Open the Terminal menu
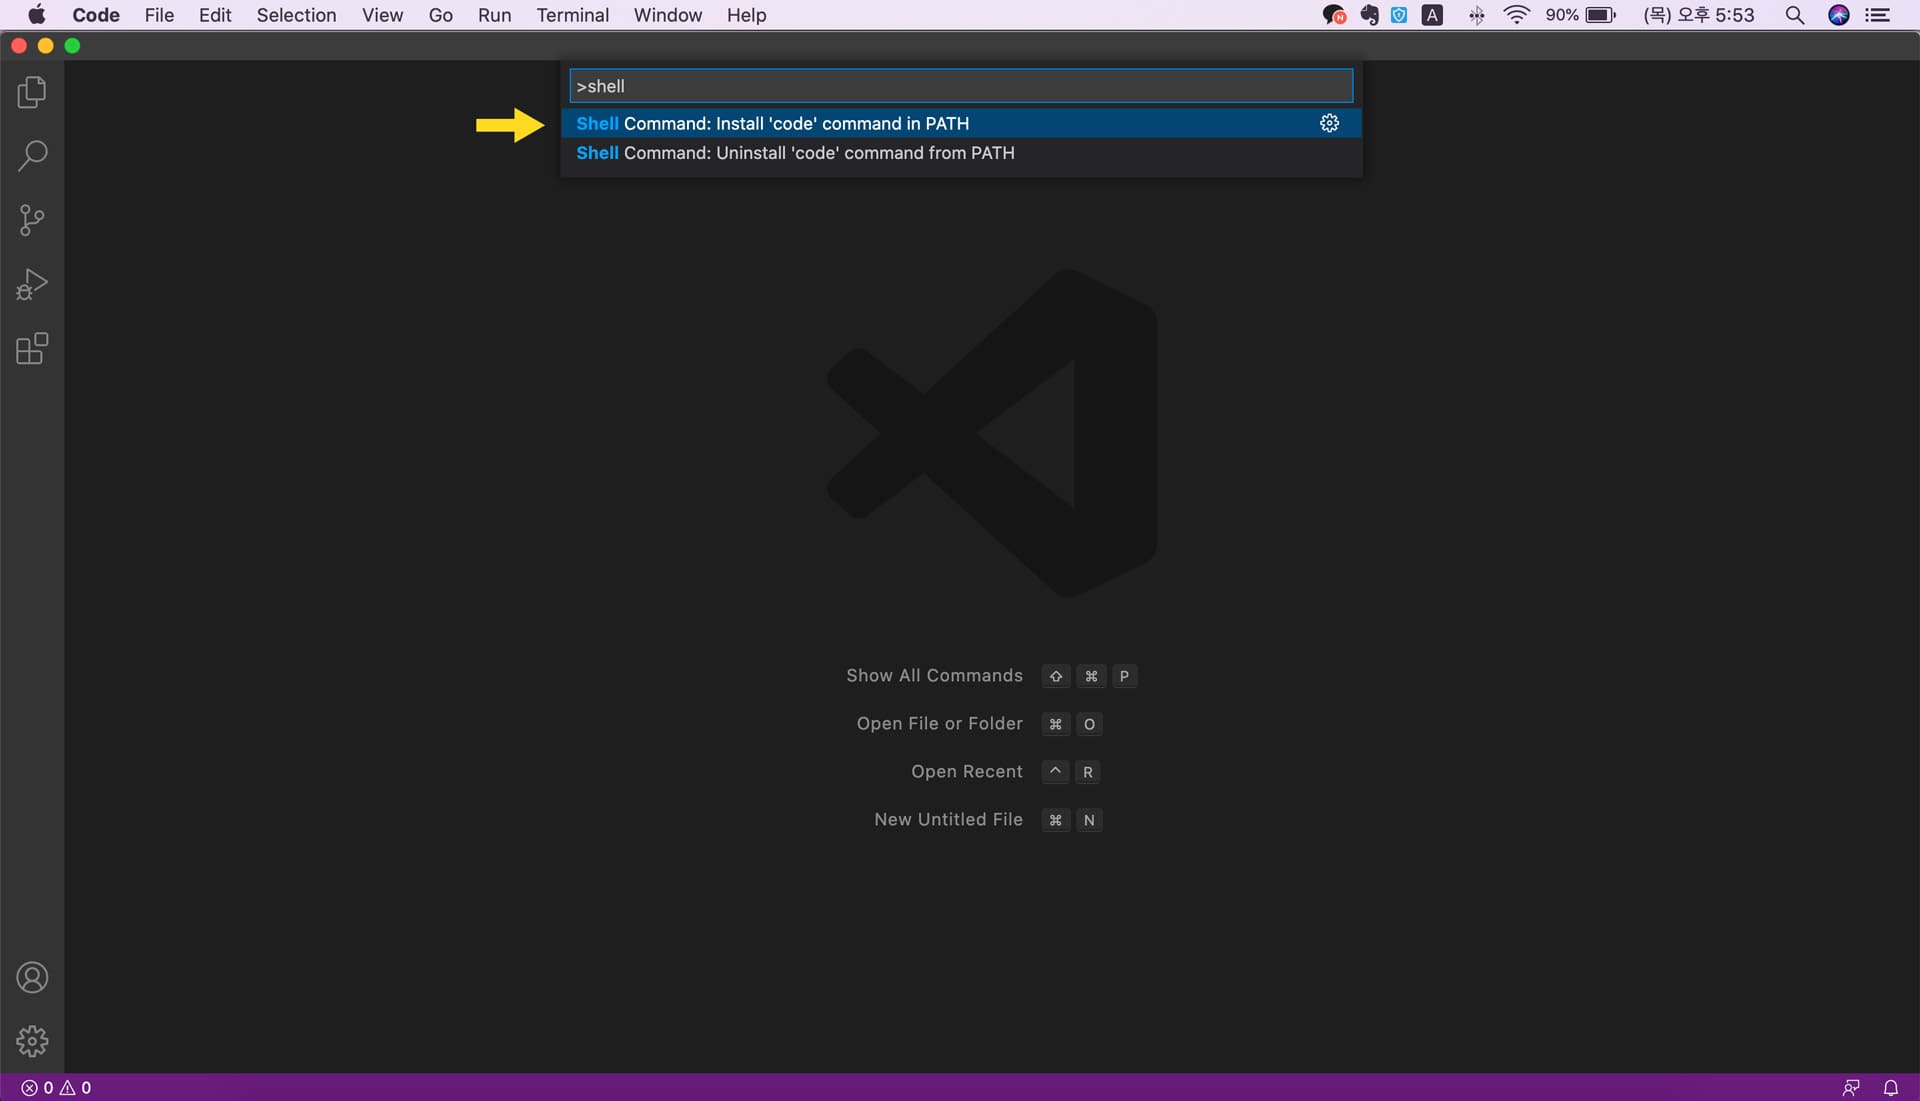The image size is (1920, 1101). tap(572, 15)
